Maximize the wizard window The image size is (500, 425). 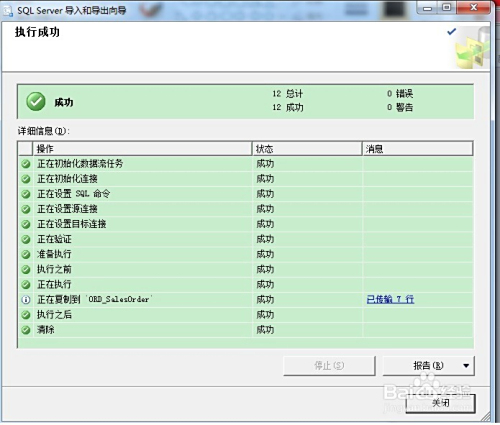coord(447,8)
